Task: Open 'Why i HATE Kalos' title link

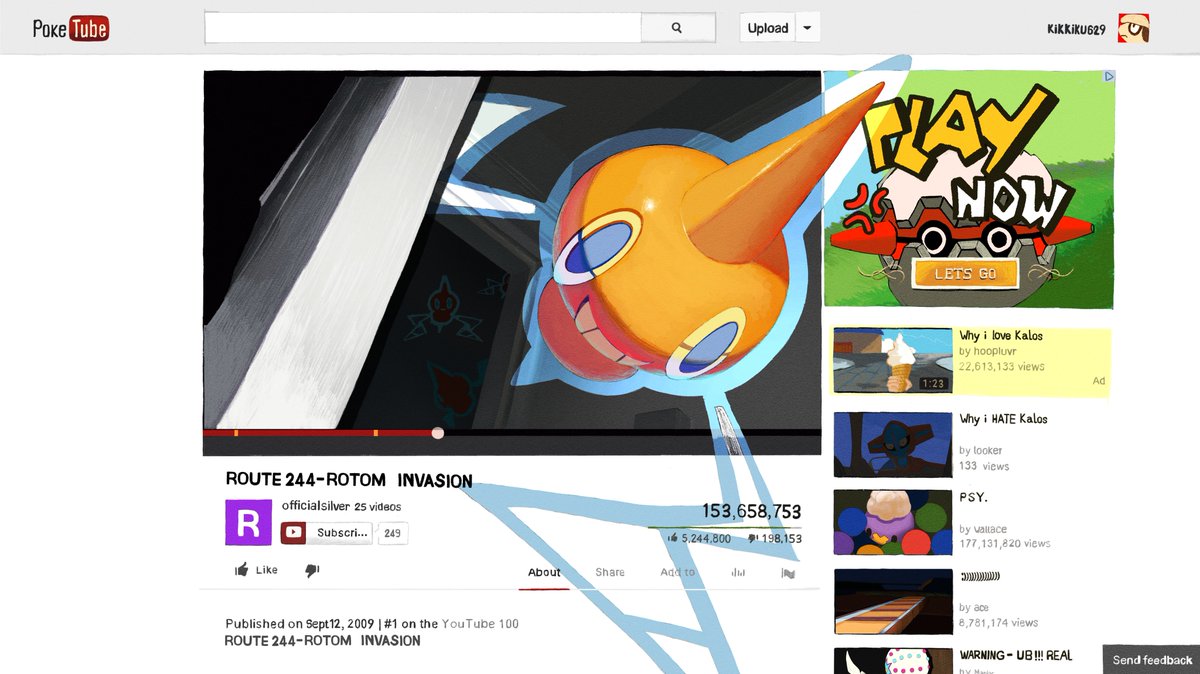Action: point(1004,419)
